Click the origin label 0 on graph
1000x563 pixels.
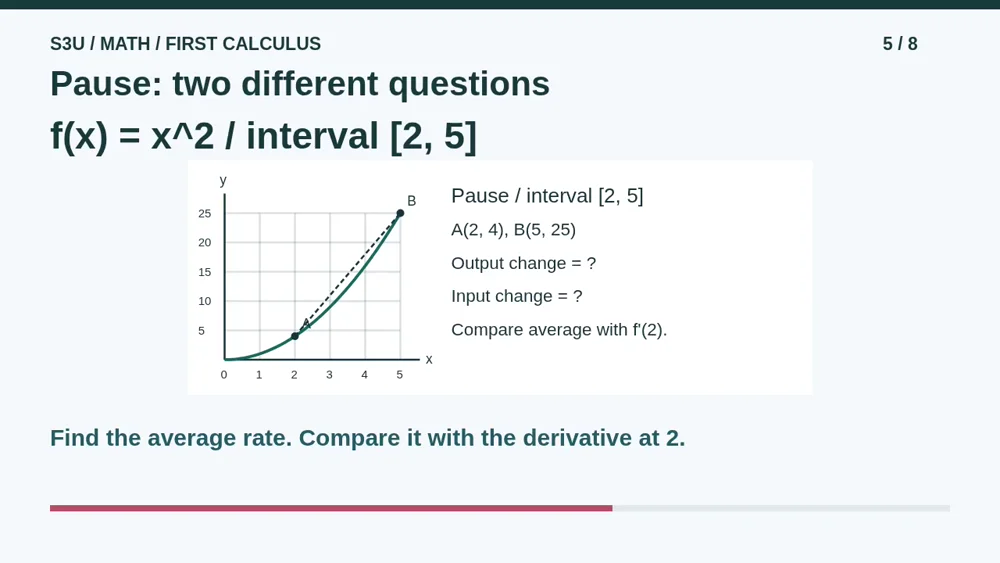pos(224,375)
